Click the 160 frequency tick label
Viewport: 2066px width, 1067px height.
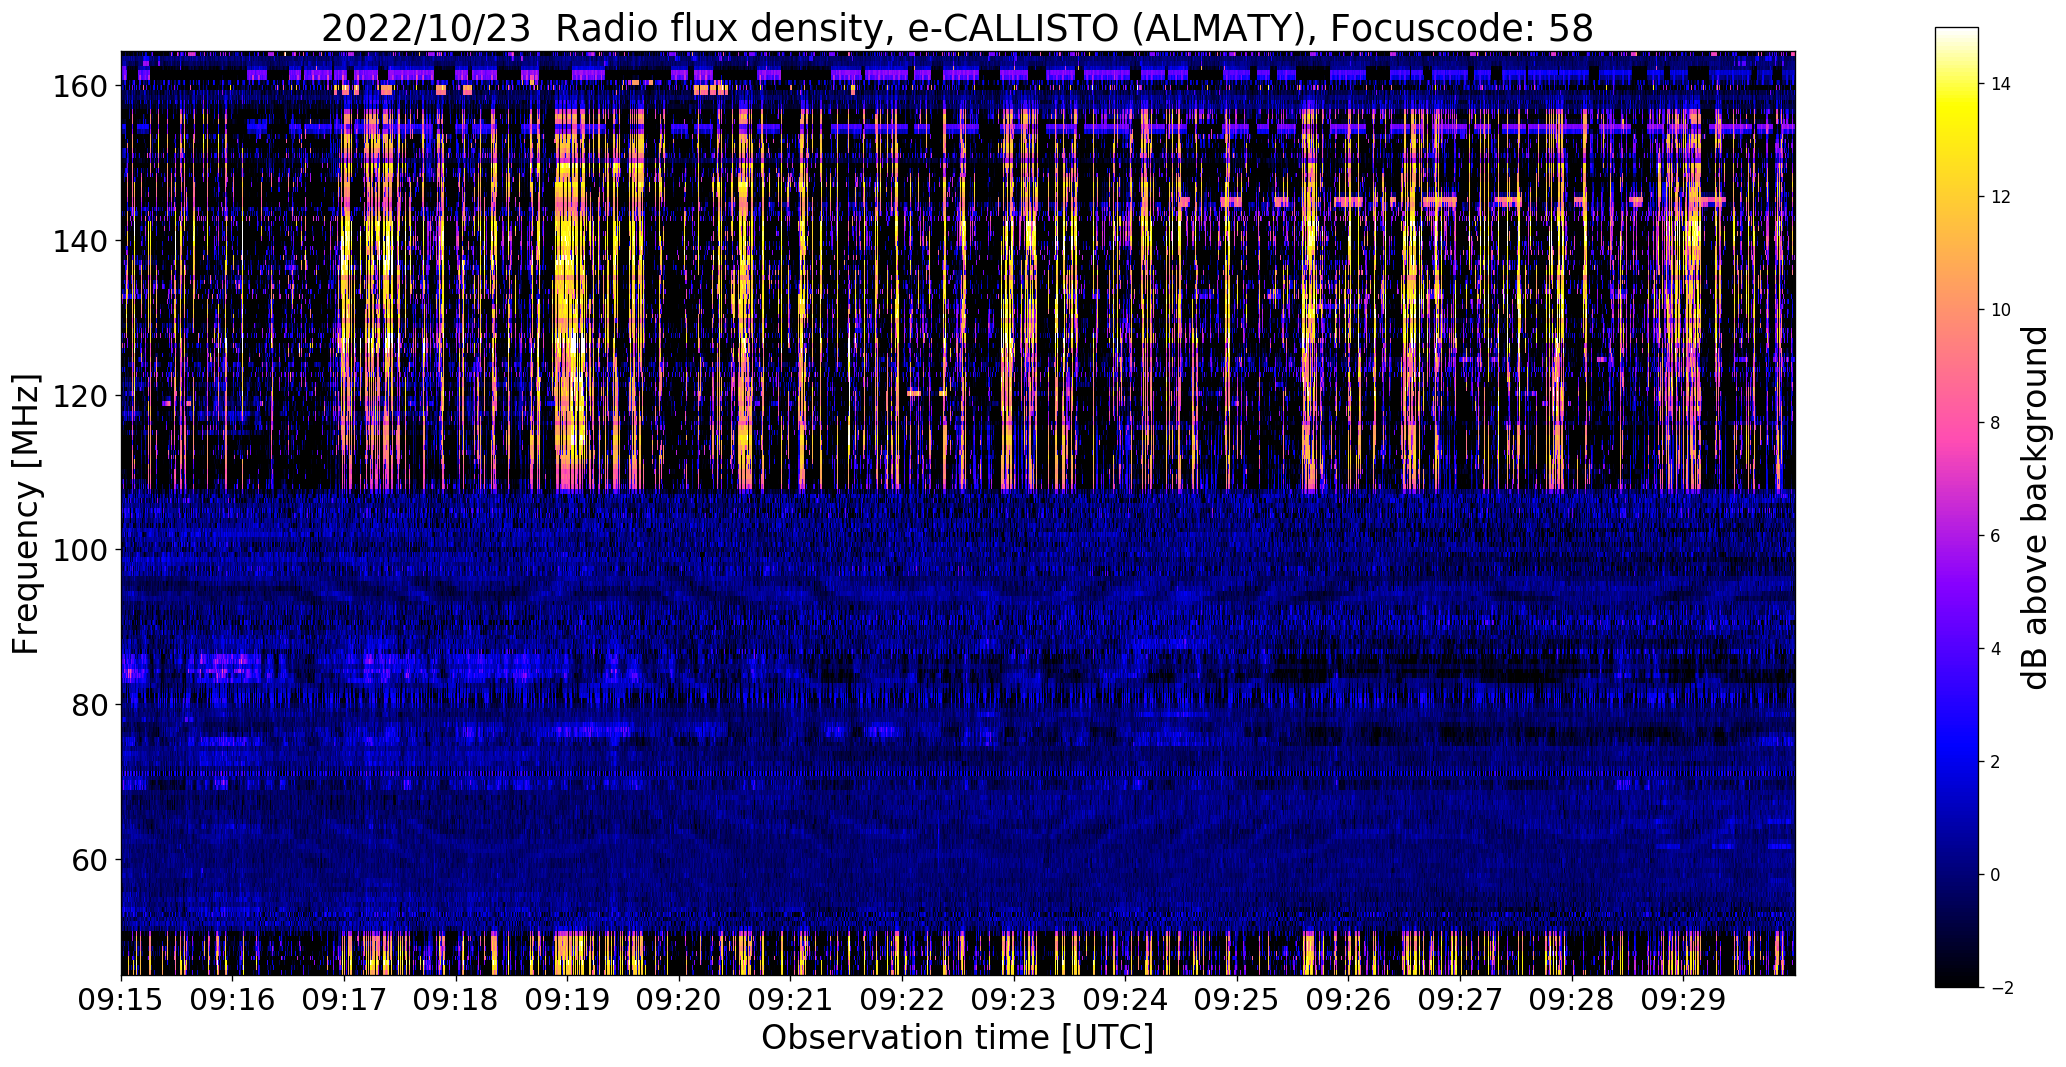pyautogui.click(x=79, y=87)
